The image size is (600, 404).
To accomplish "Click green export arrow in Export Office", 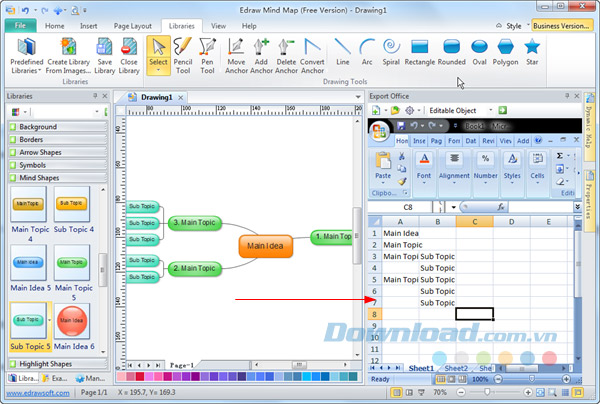I will 502,111.
